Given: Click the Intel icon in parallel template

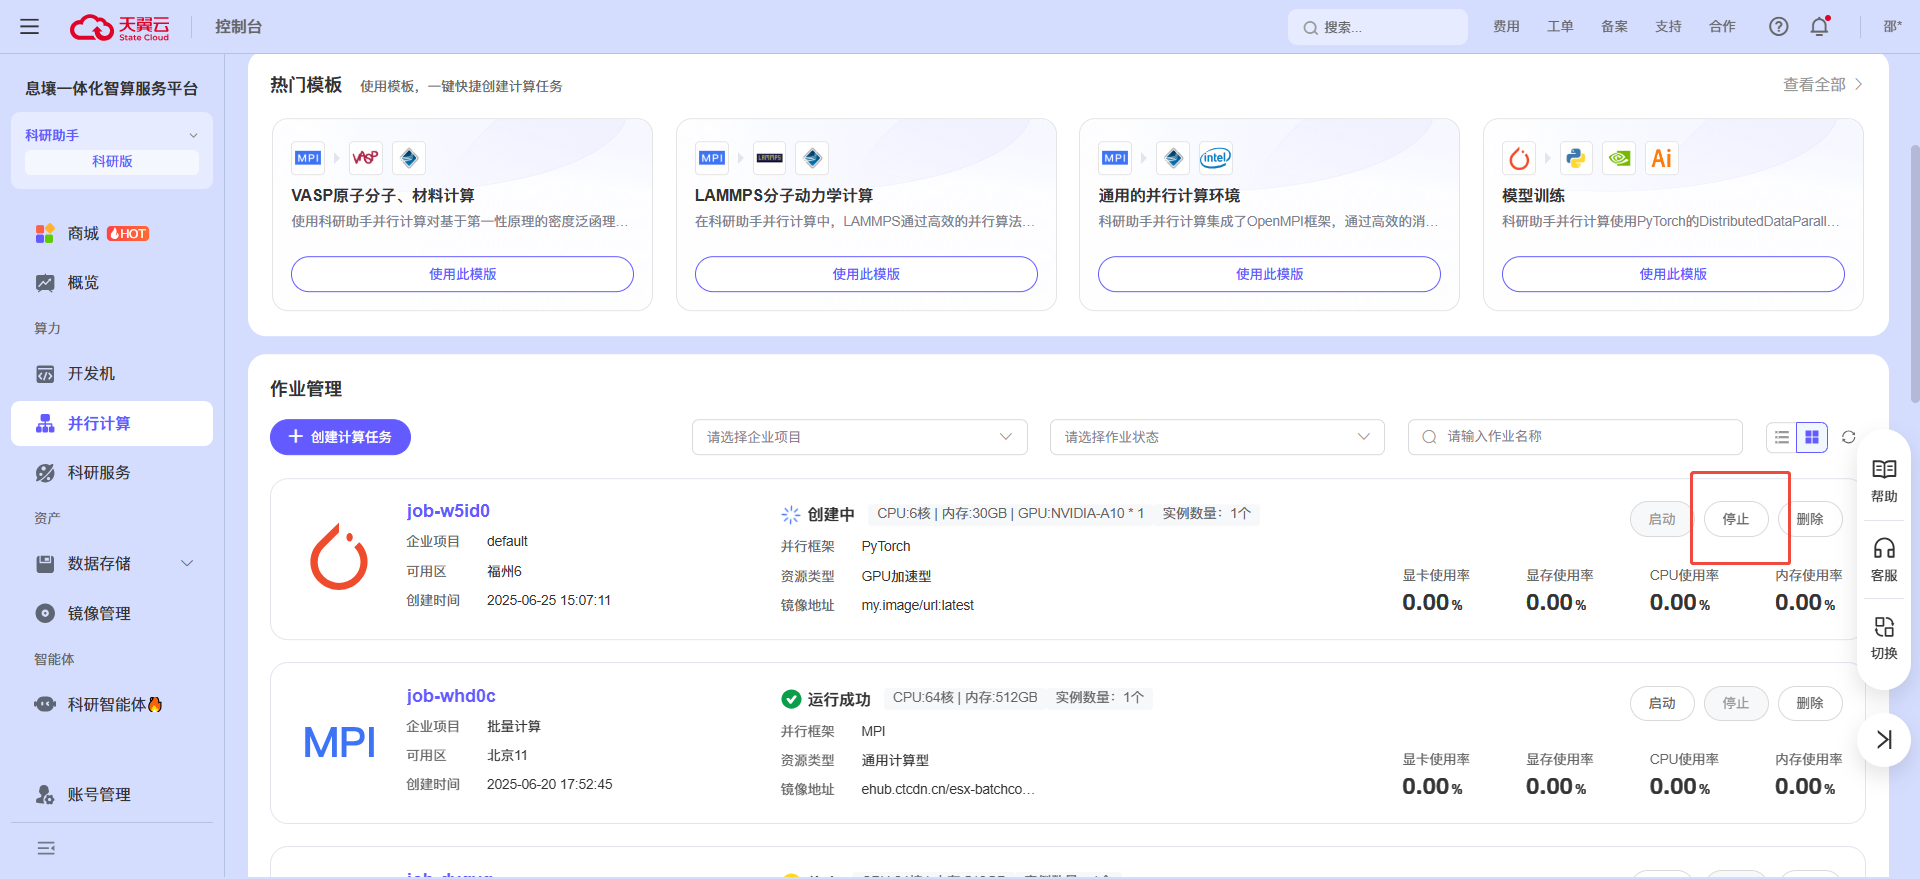Looking at the screenshot, I should [1216, 158].
